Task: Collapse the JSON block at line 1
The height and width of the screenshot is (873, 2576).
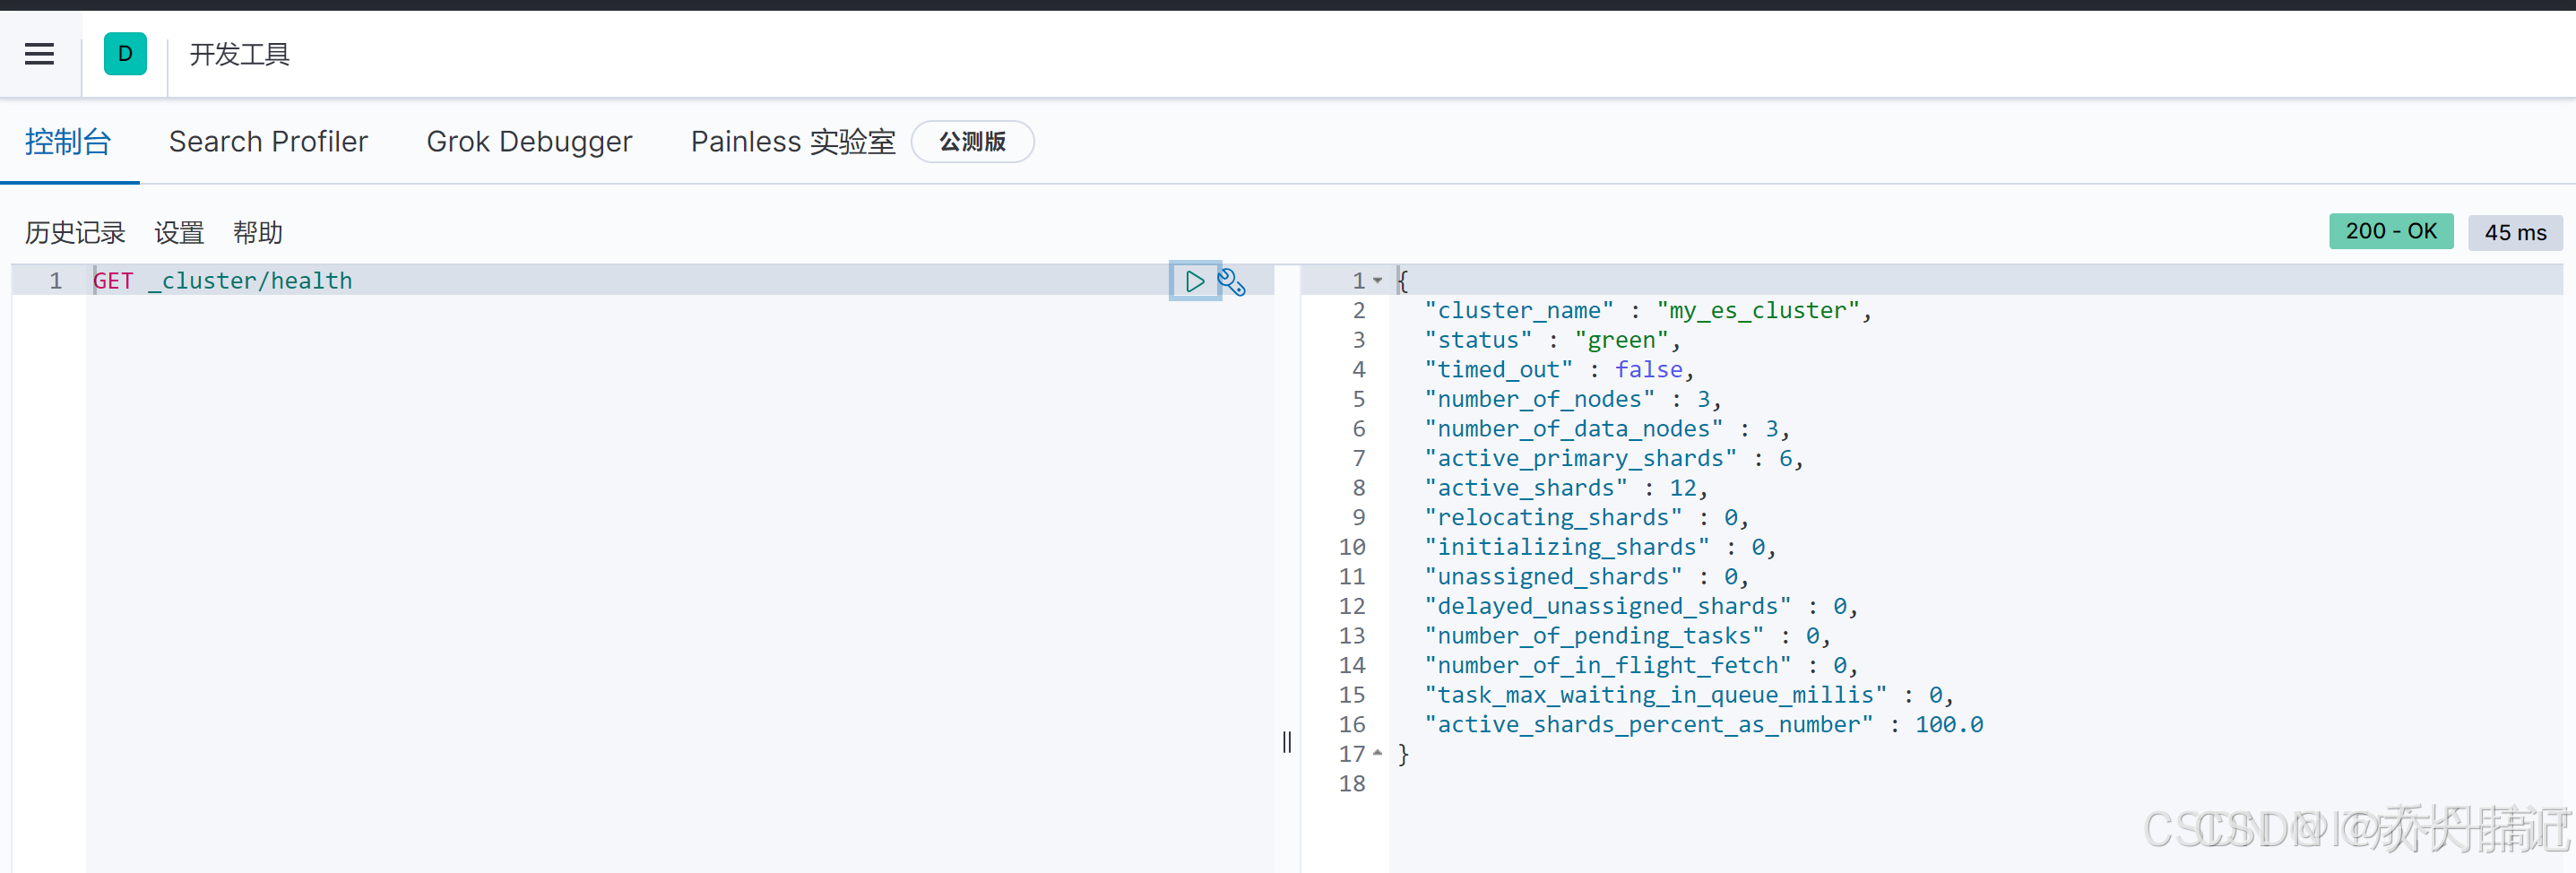Action: (1377, 281)
